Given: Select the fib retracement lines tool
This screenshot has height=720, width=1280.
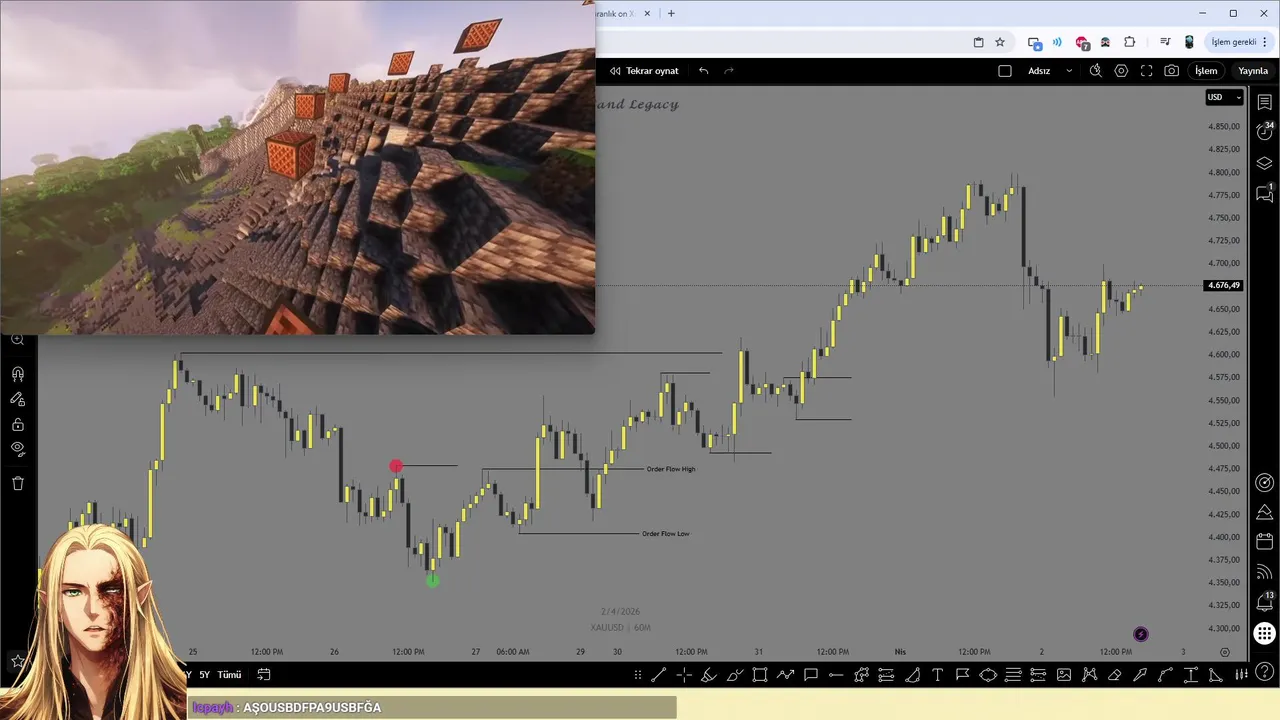Looking at the screenshot, I should click(1013, 675).
